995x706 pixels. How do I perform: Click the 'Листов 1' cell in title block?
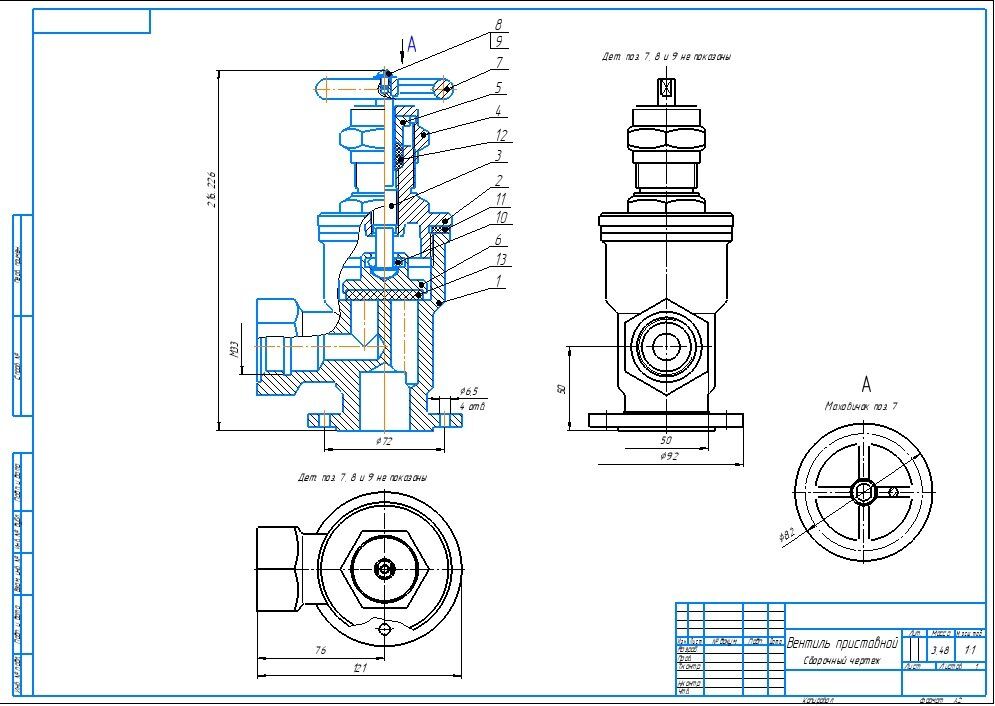[x=961, y=666]
